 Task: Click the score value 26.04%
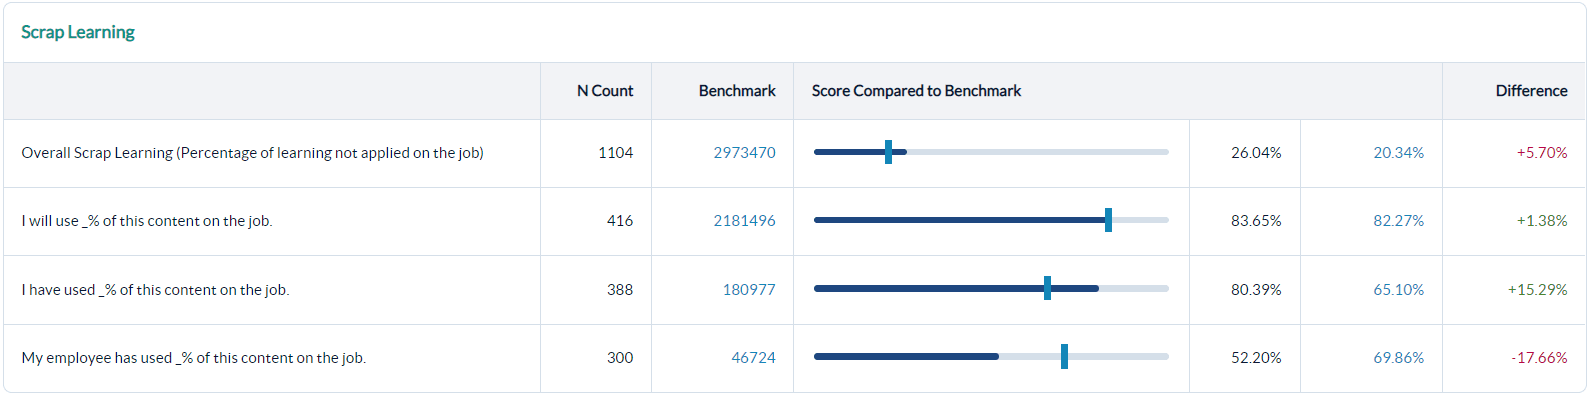(1256, 153)
